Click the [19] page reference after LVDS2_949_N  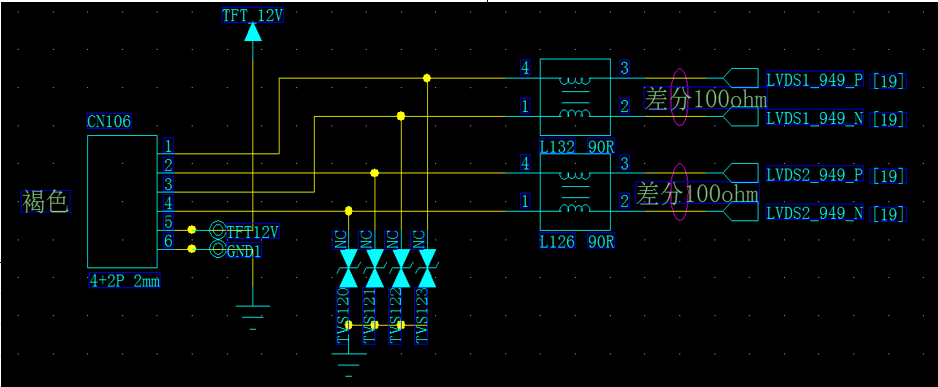[x=888, y=214]
